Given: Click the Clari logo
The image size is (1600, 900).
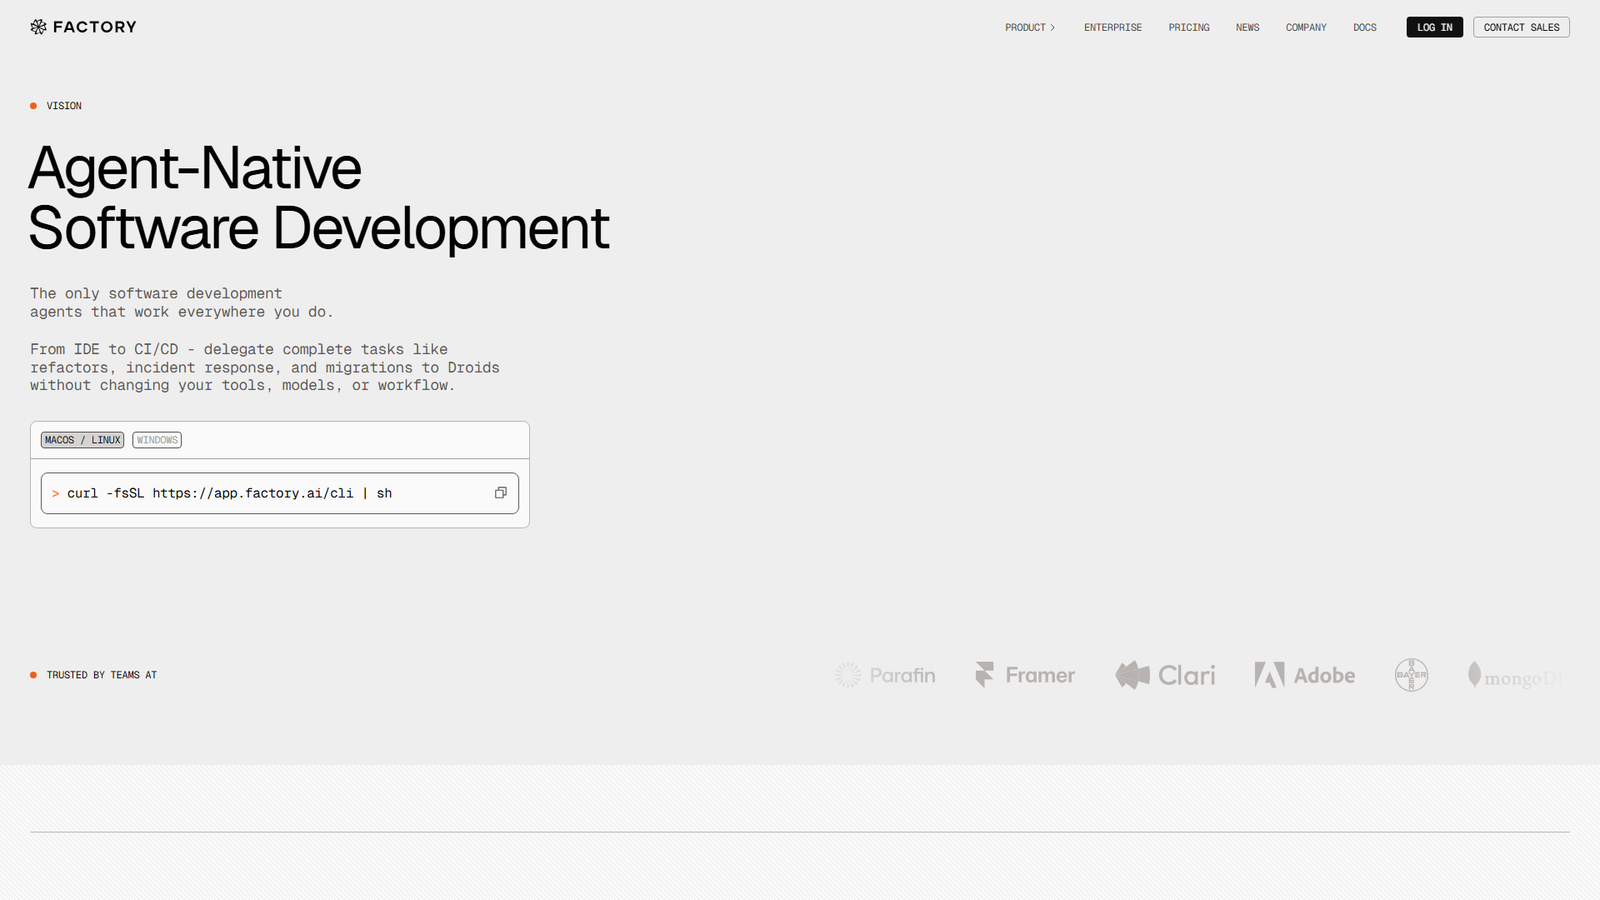Looking at the screenshot, I should 1165,676.
